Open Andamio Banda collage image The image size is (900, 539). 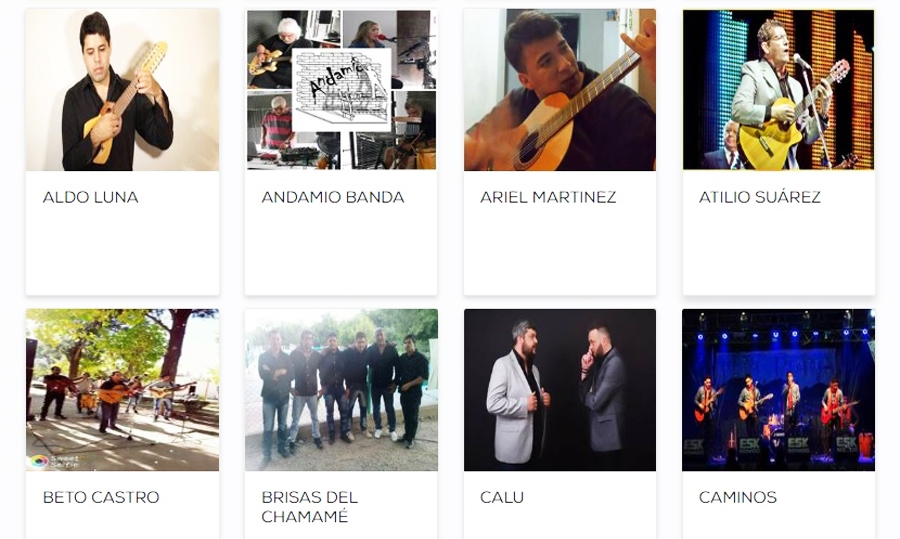(x=341, y=90)
